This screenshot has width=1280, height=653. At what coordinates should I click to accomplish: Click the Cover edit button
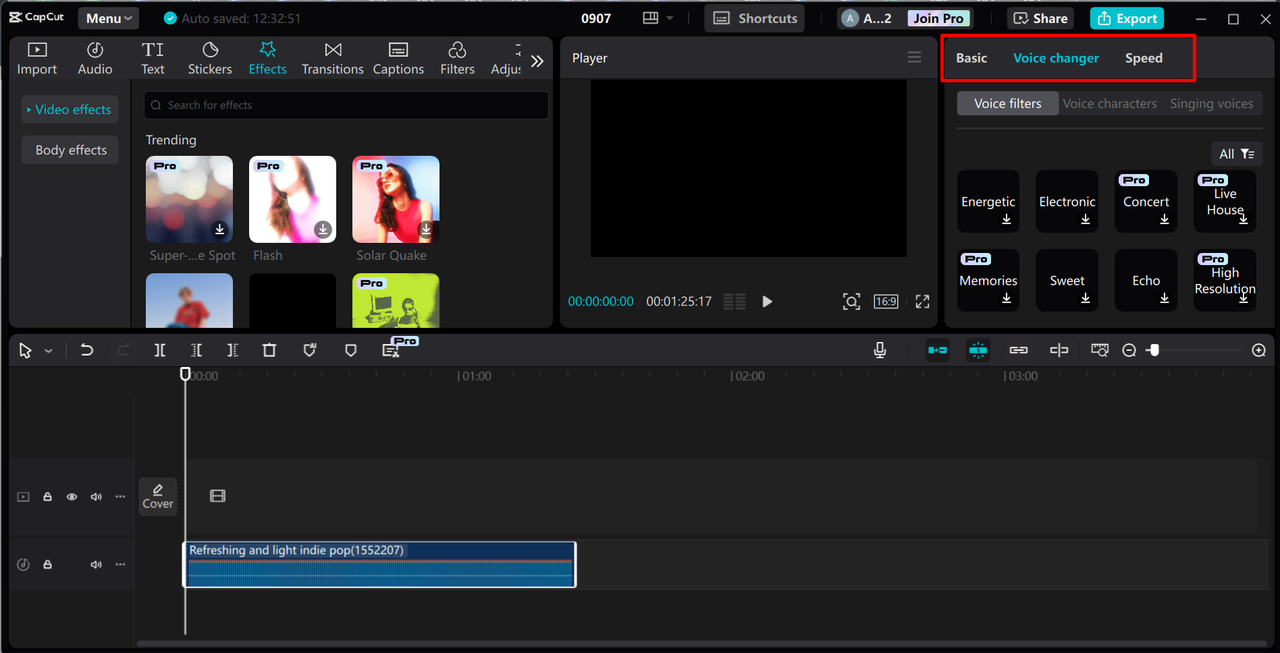158,496
